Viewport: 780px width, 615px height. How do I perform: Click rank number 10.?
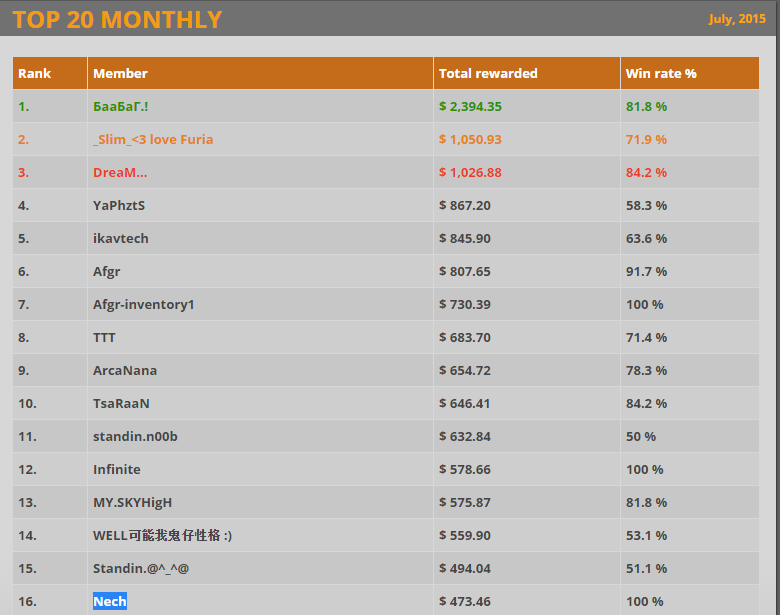(x=27, y=404)
